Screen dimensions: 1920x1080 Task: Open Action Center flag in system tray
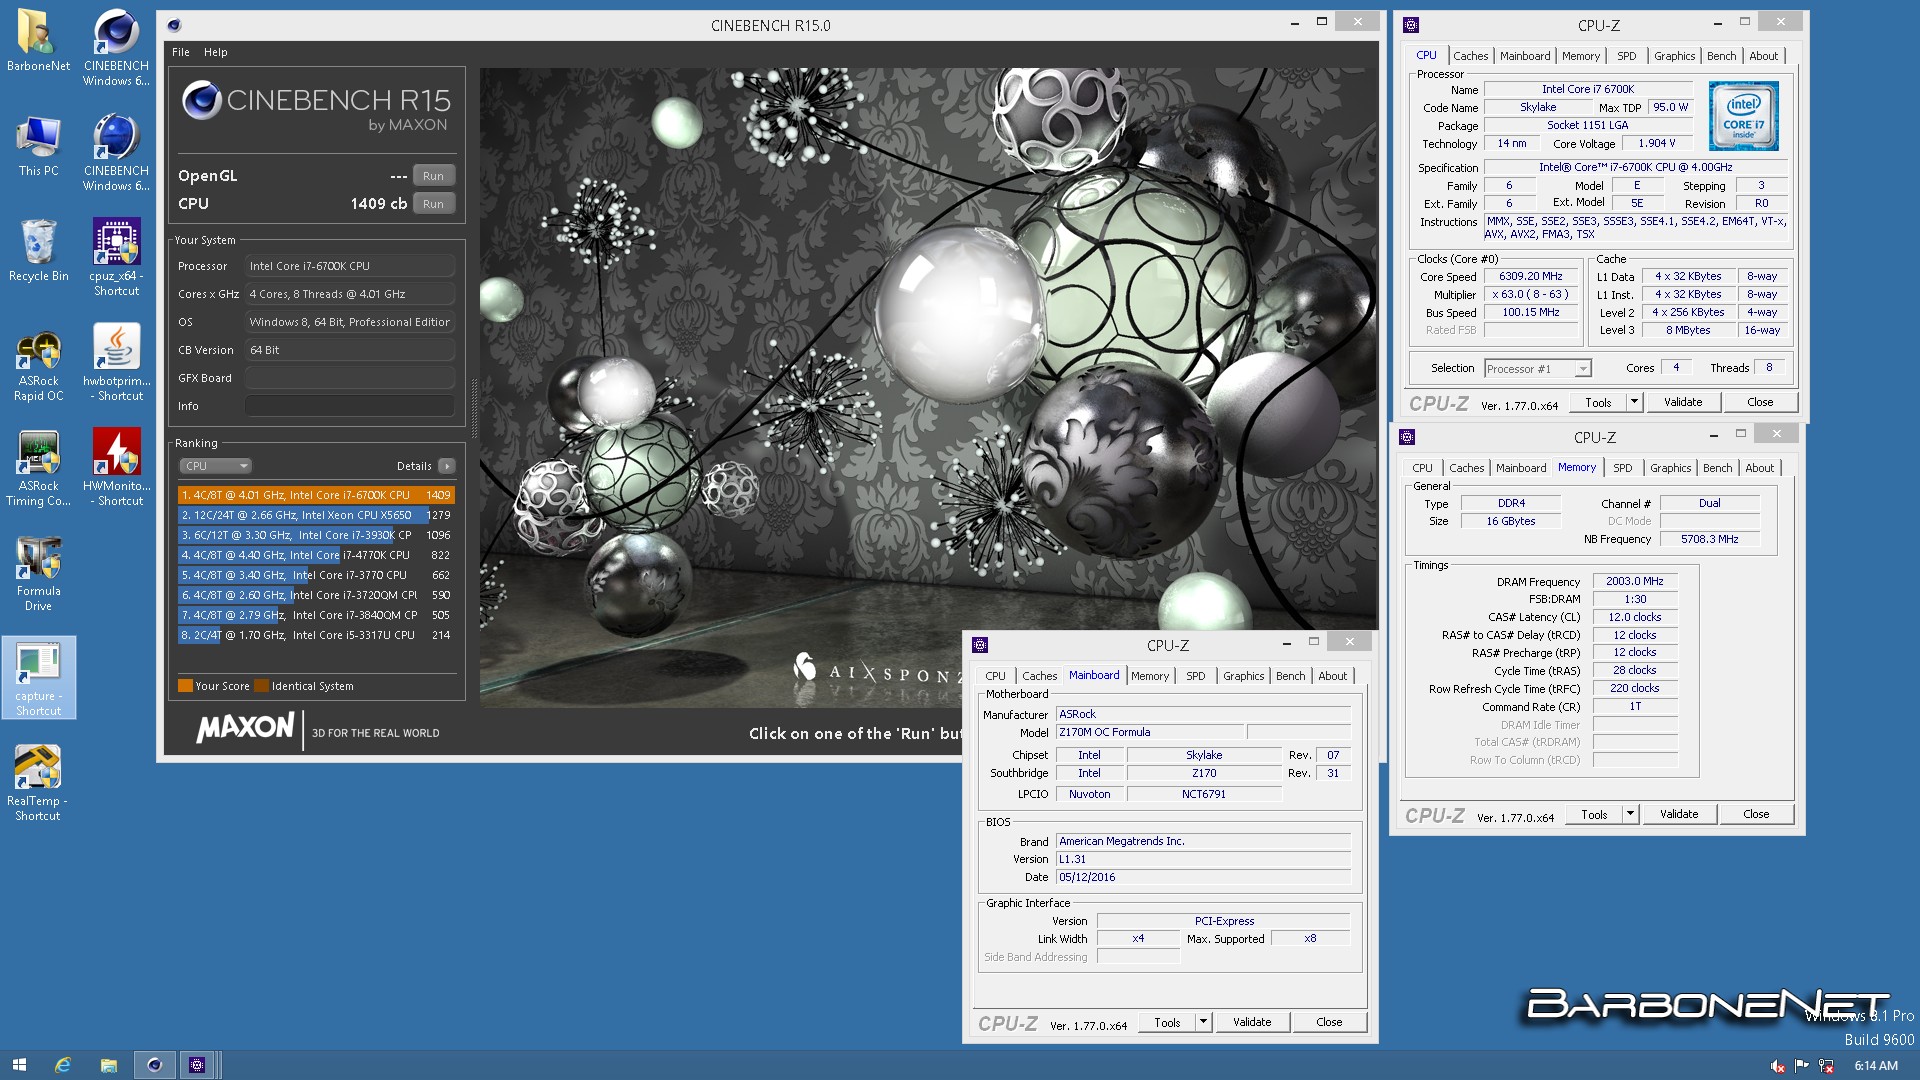tap(1802, 1066)
